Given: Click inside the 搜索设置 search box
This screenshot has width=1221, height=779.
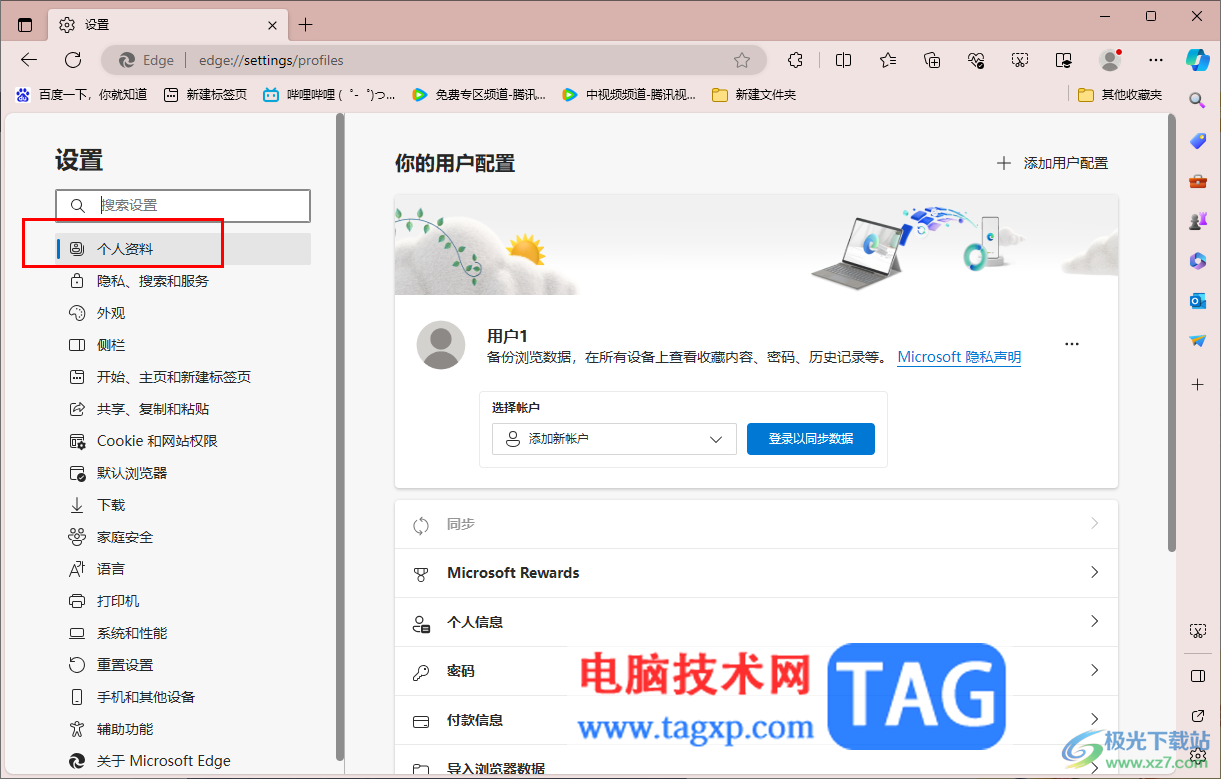Looking at the screenshot, I should tap(183, 205).
